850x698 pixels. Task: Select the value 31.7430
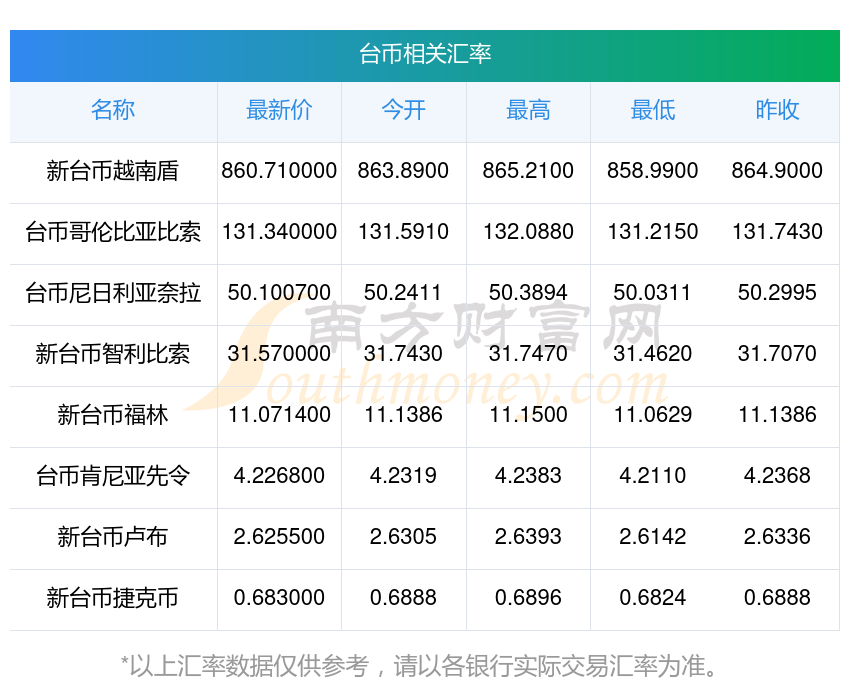pos(403,354)
